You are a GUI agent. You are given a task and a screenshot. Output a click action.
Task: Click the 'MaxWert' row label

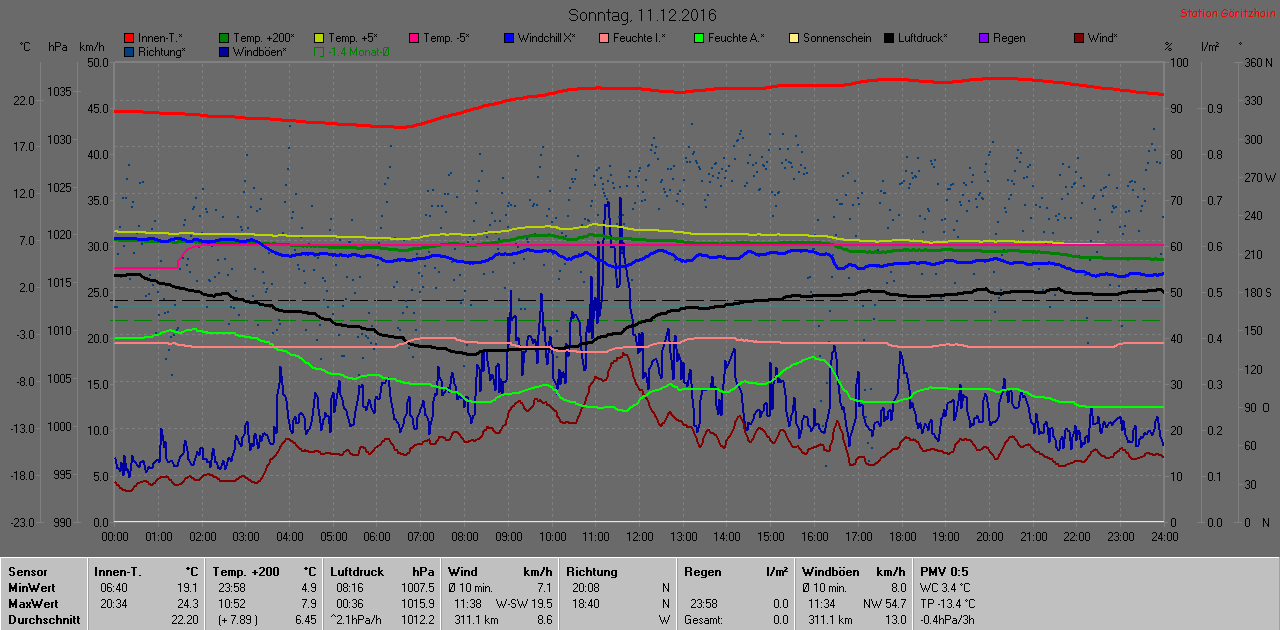(32, 604)
